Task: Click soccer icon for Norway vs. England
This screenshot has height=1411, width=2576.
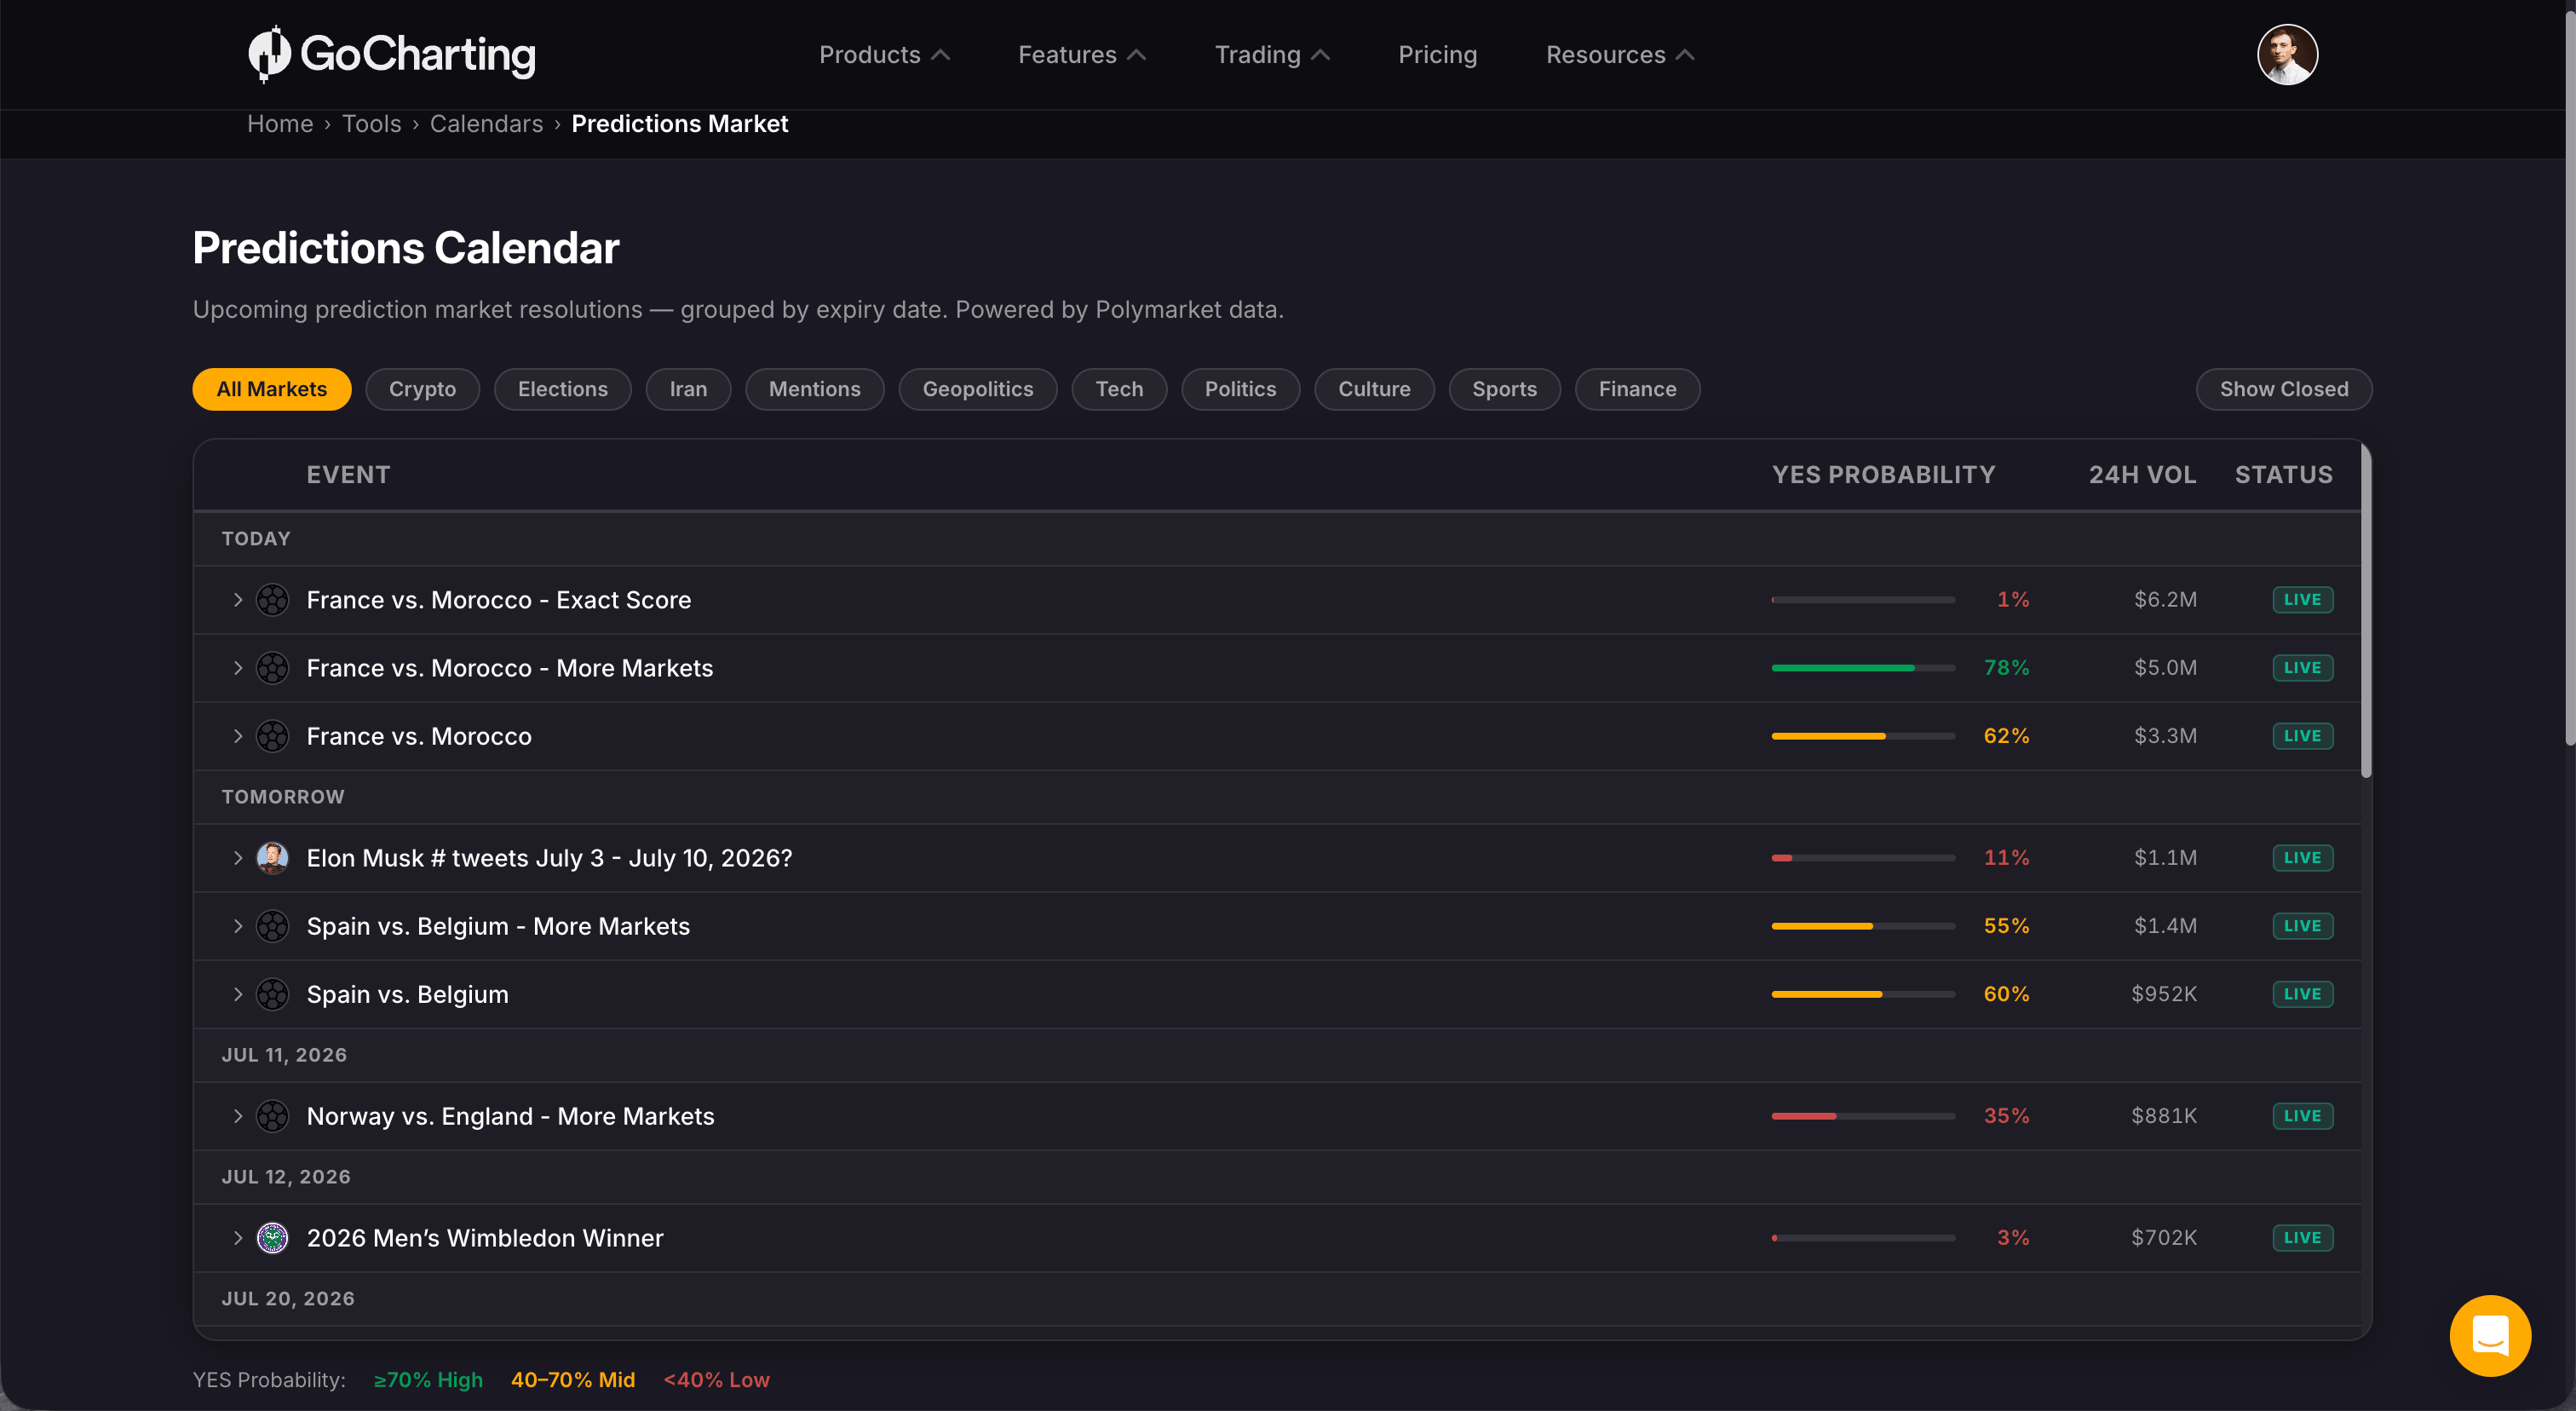Action: tap(272, 1116)
